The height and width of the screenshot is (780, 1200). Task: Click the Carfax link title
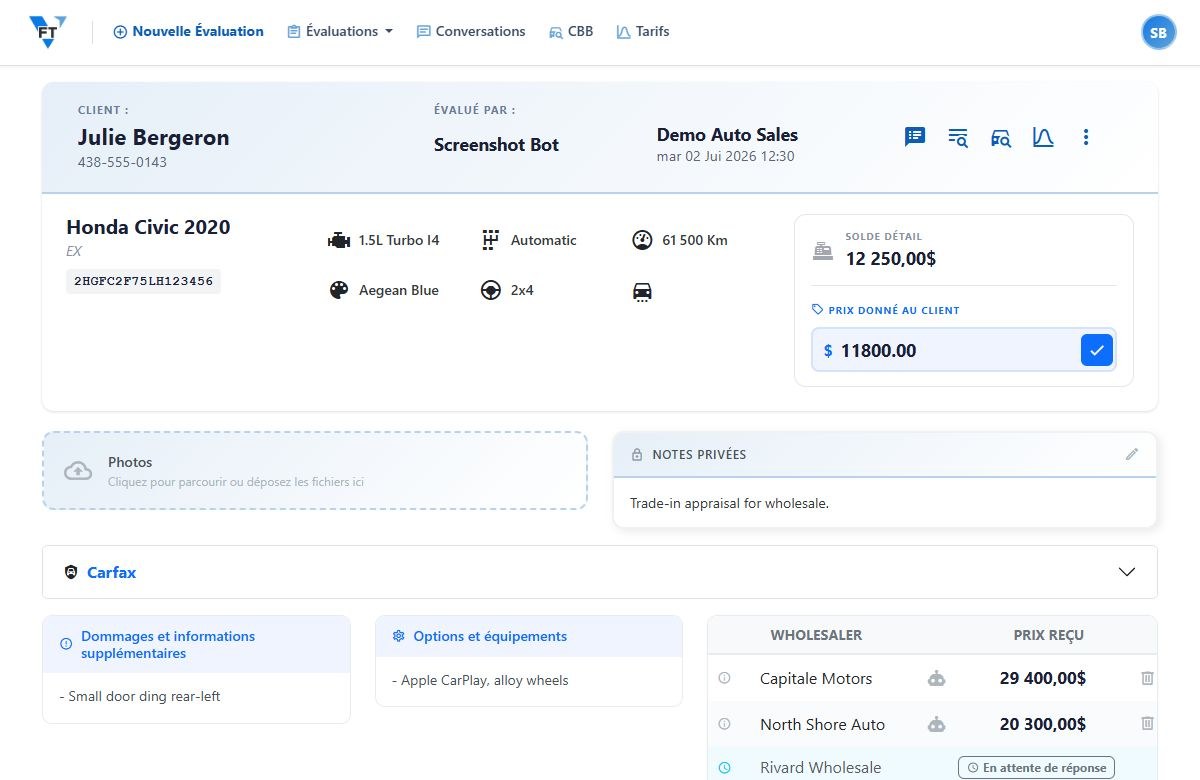point(111,573)
